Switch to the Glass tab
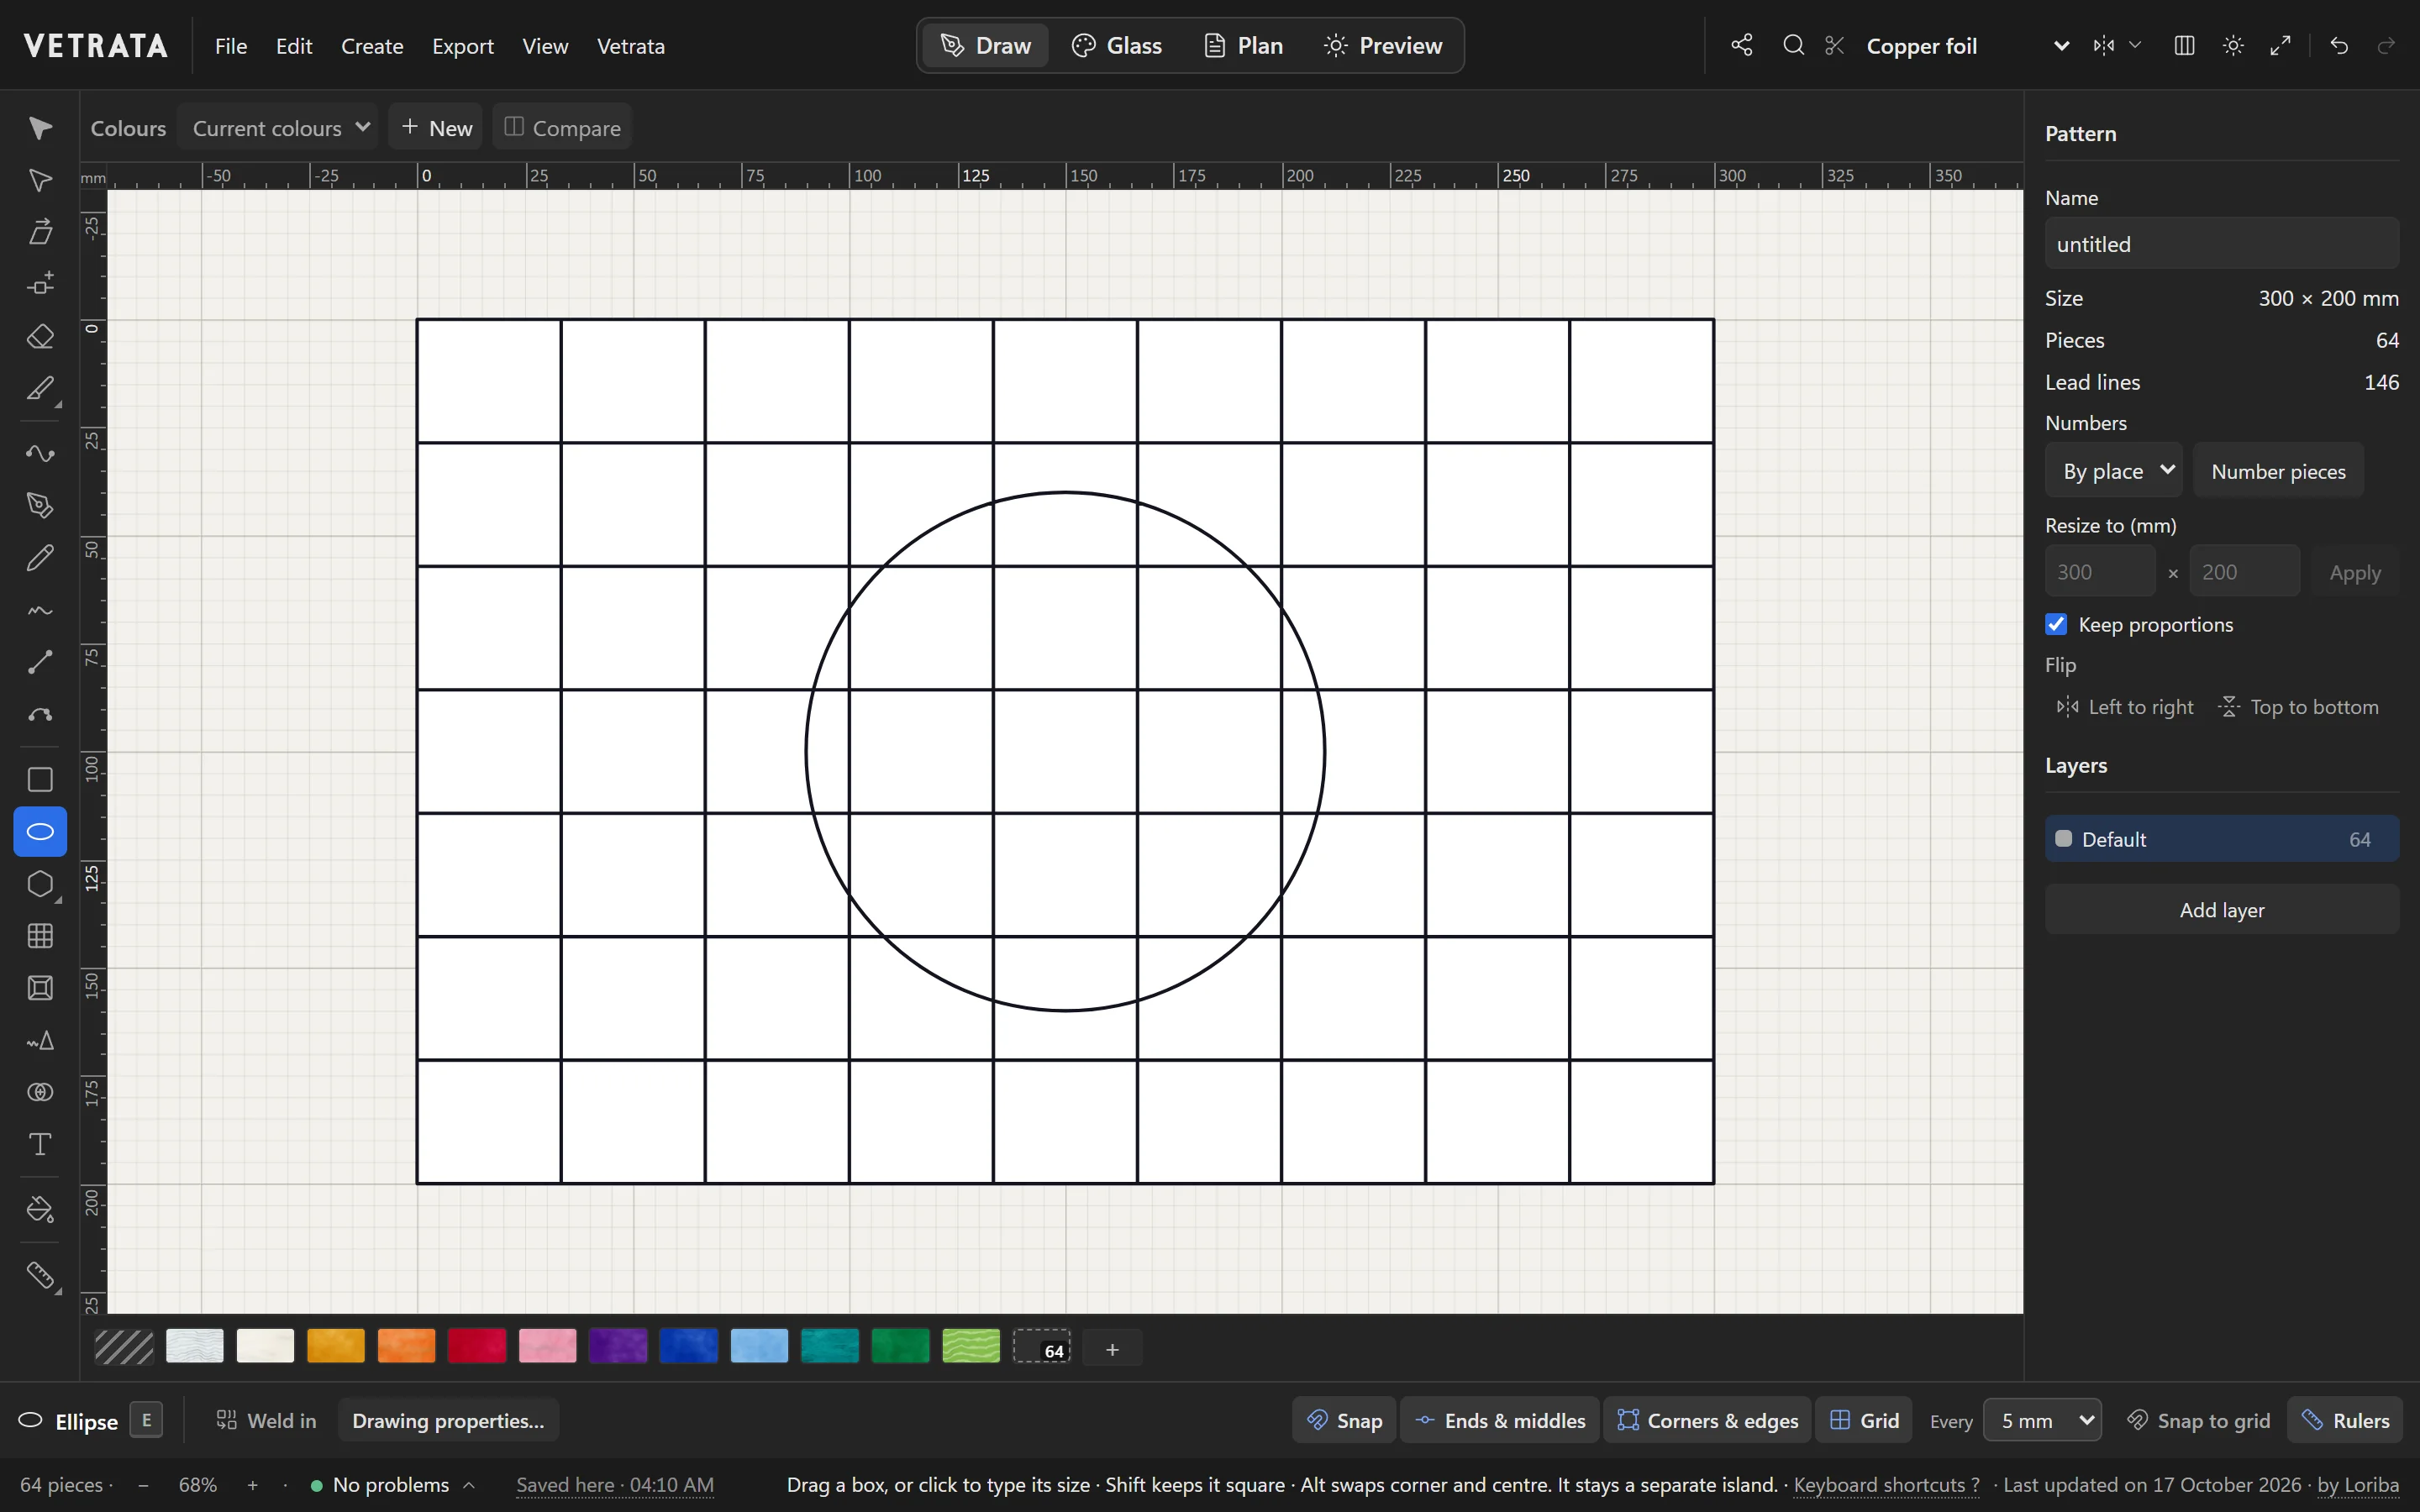Screen dimensions: 2420x1512 [1117, 45]
